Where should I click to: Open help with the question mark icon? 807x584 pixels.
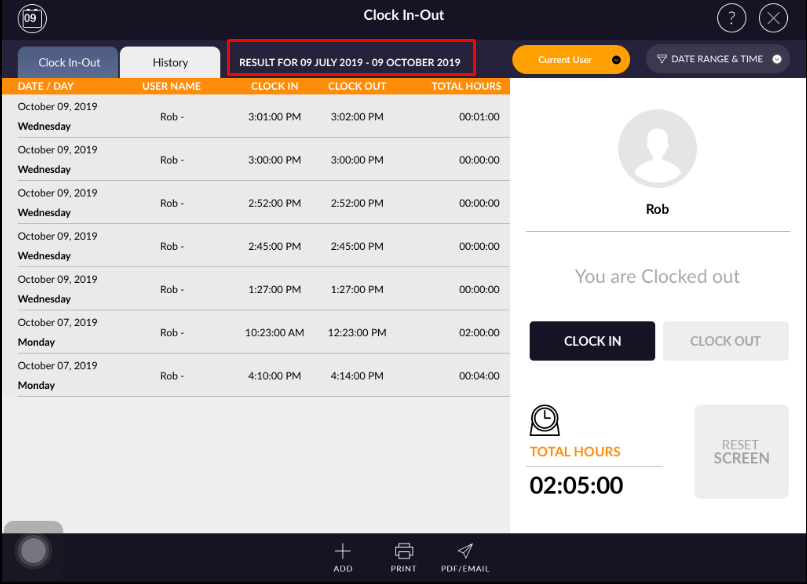pos(732,18)
